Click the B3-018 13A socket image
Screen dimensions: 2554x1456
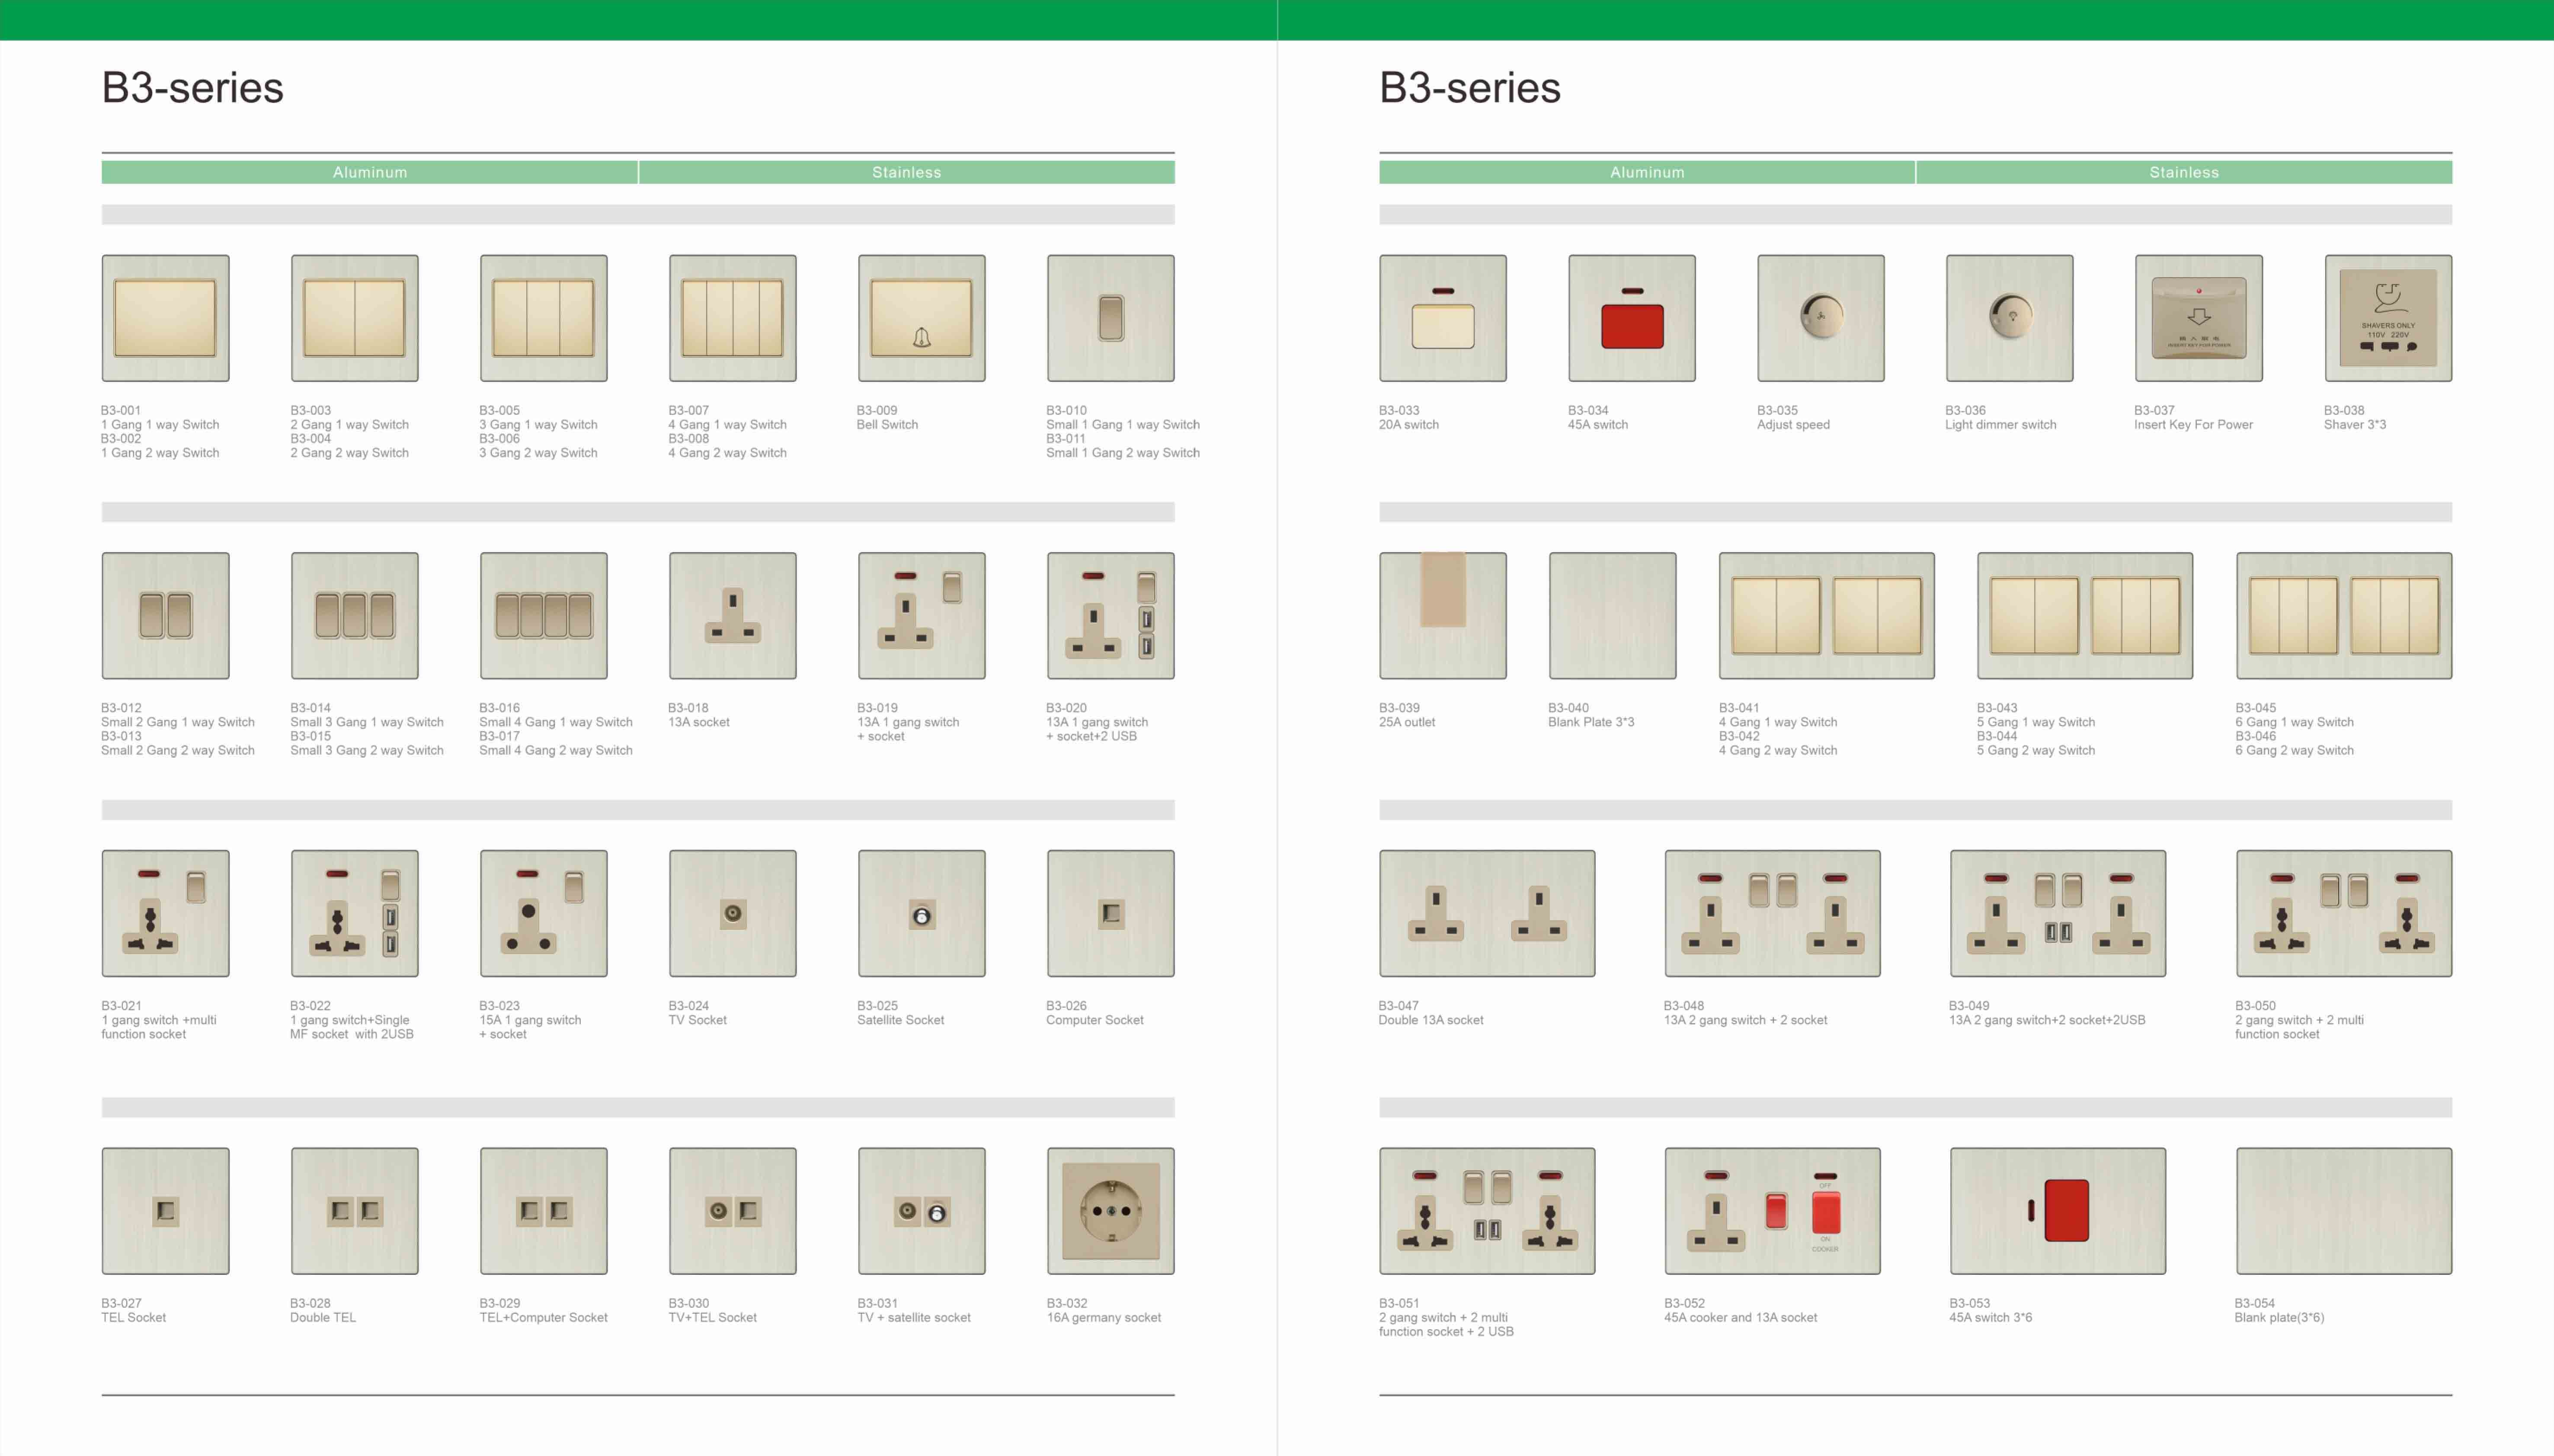click(x=732, y=616)
